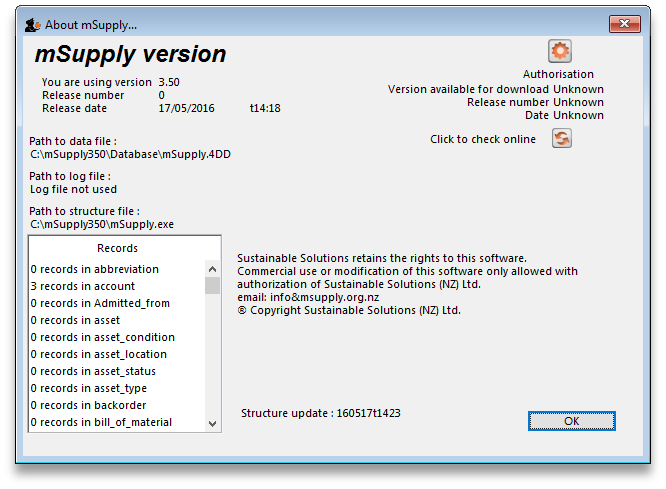Click the Authorisation gear icon

[x=559, y=51]
